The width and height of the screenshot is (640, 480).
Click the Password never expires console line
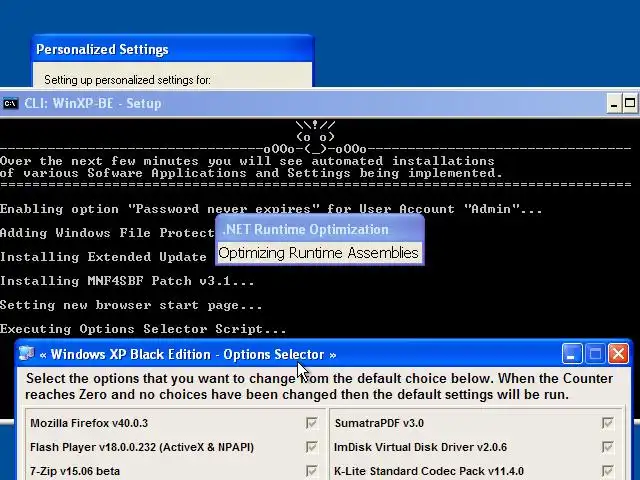tap(271, 209)
